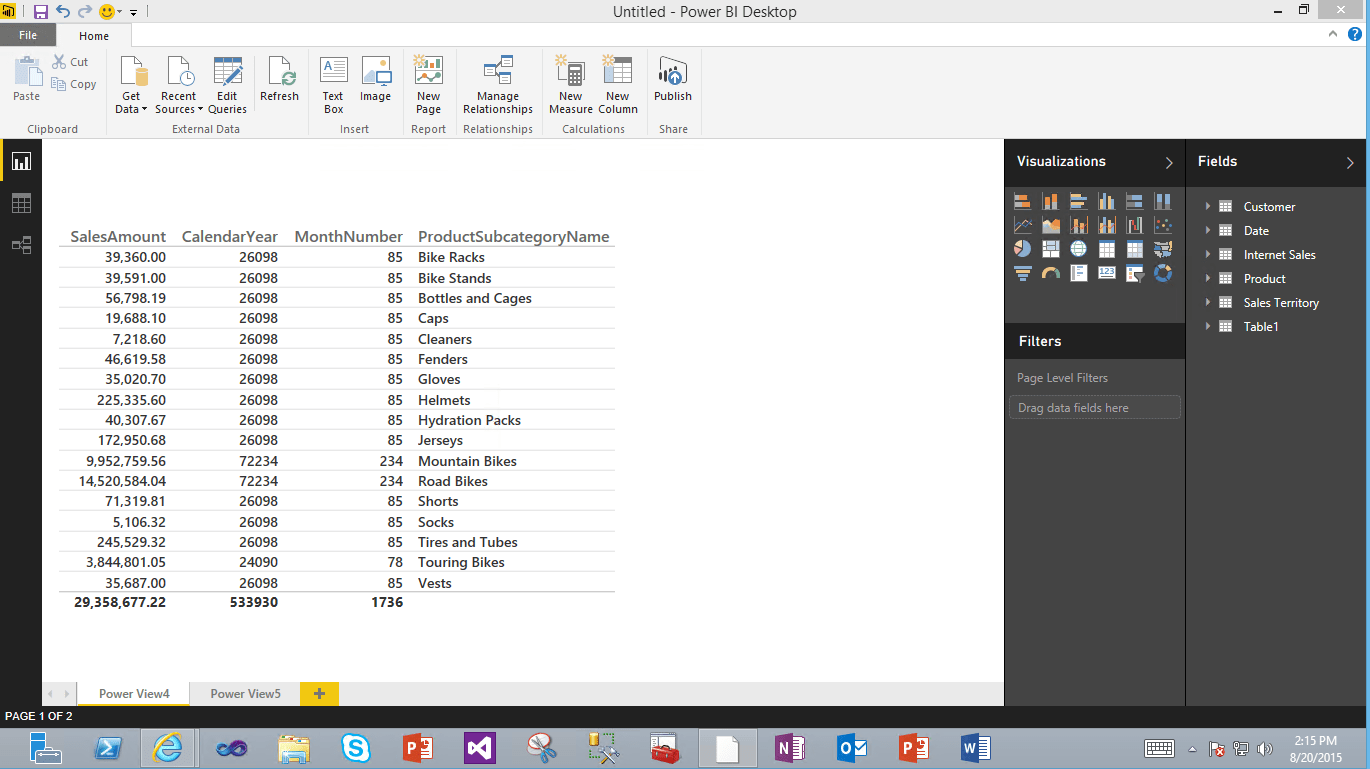Click the Refresh button
The width and height of the screenshot is (1370, 769).
pyautogui.click(x=279, y=80)
